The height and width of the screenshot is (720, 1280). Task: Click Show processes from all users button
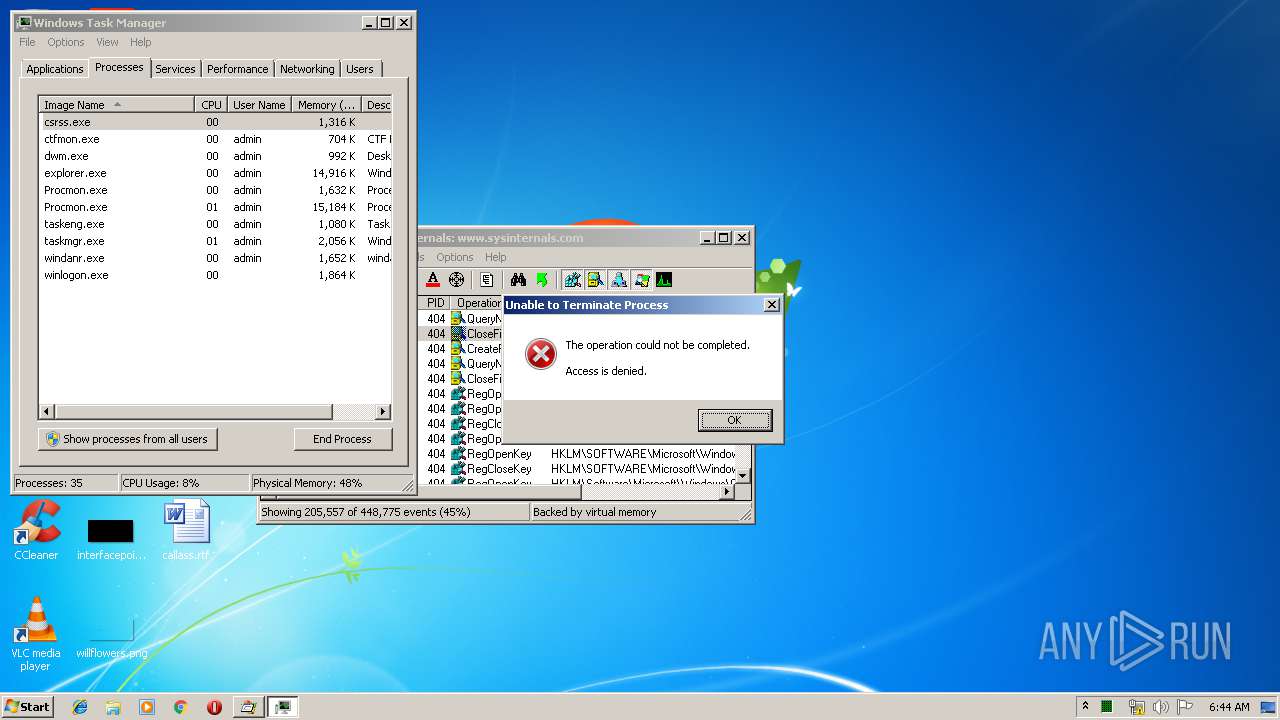[x=127, y=439]
